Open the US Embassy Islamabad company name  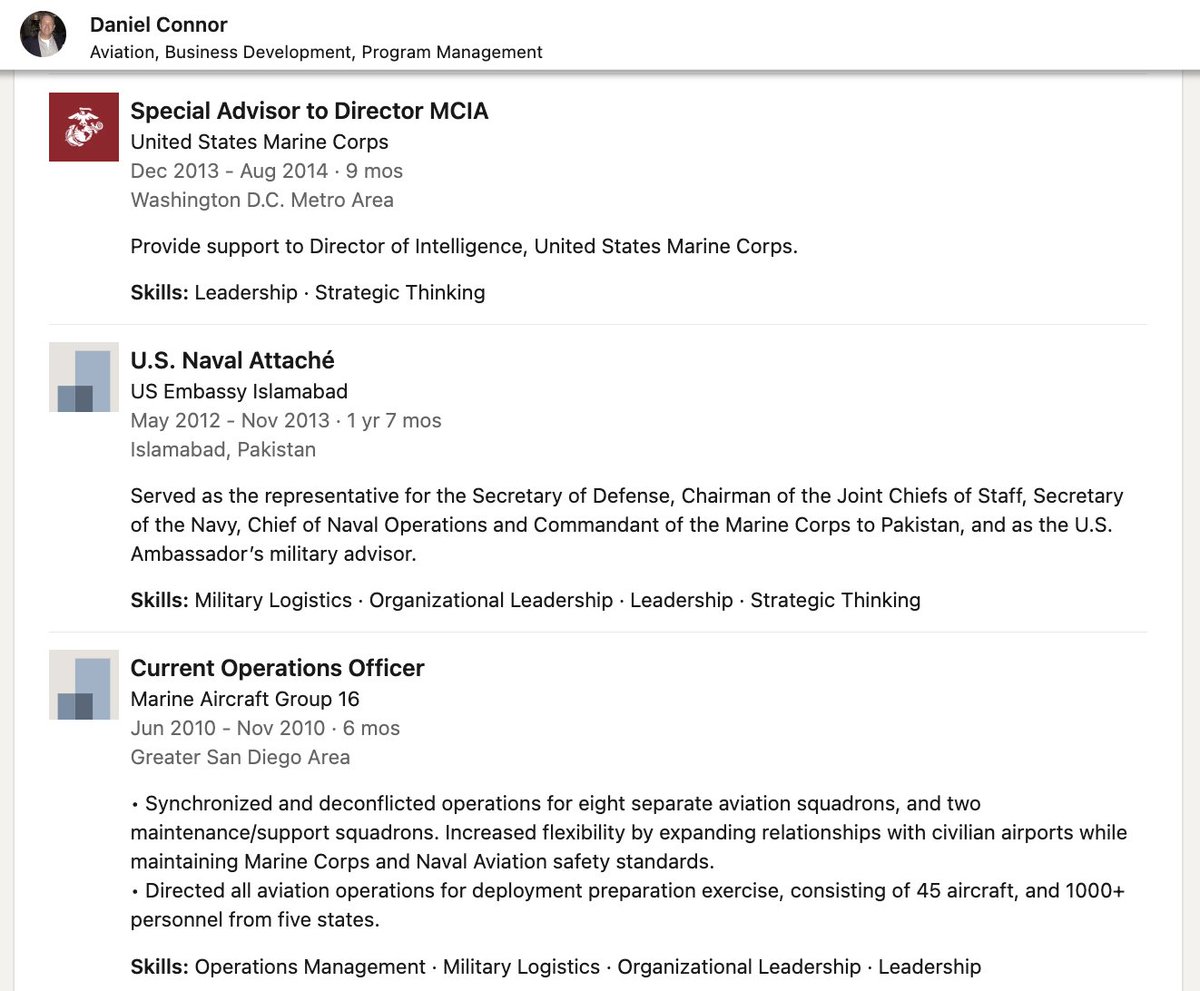tap(239, 391)
